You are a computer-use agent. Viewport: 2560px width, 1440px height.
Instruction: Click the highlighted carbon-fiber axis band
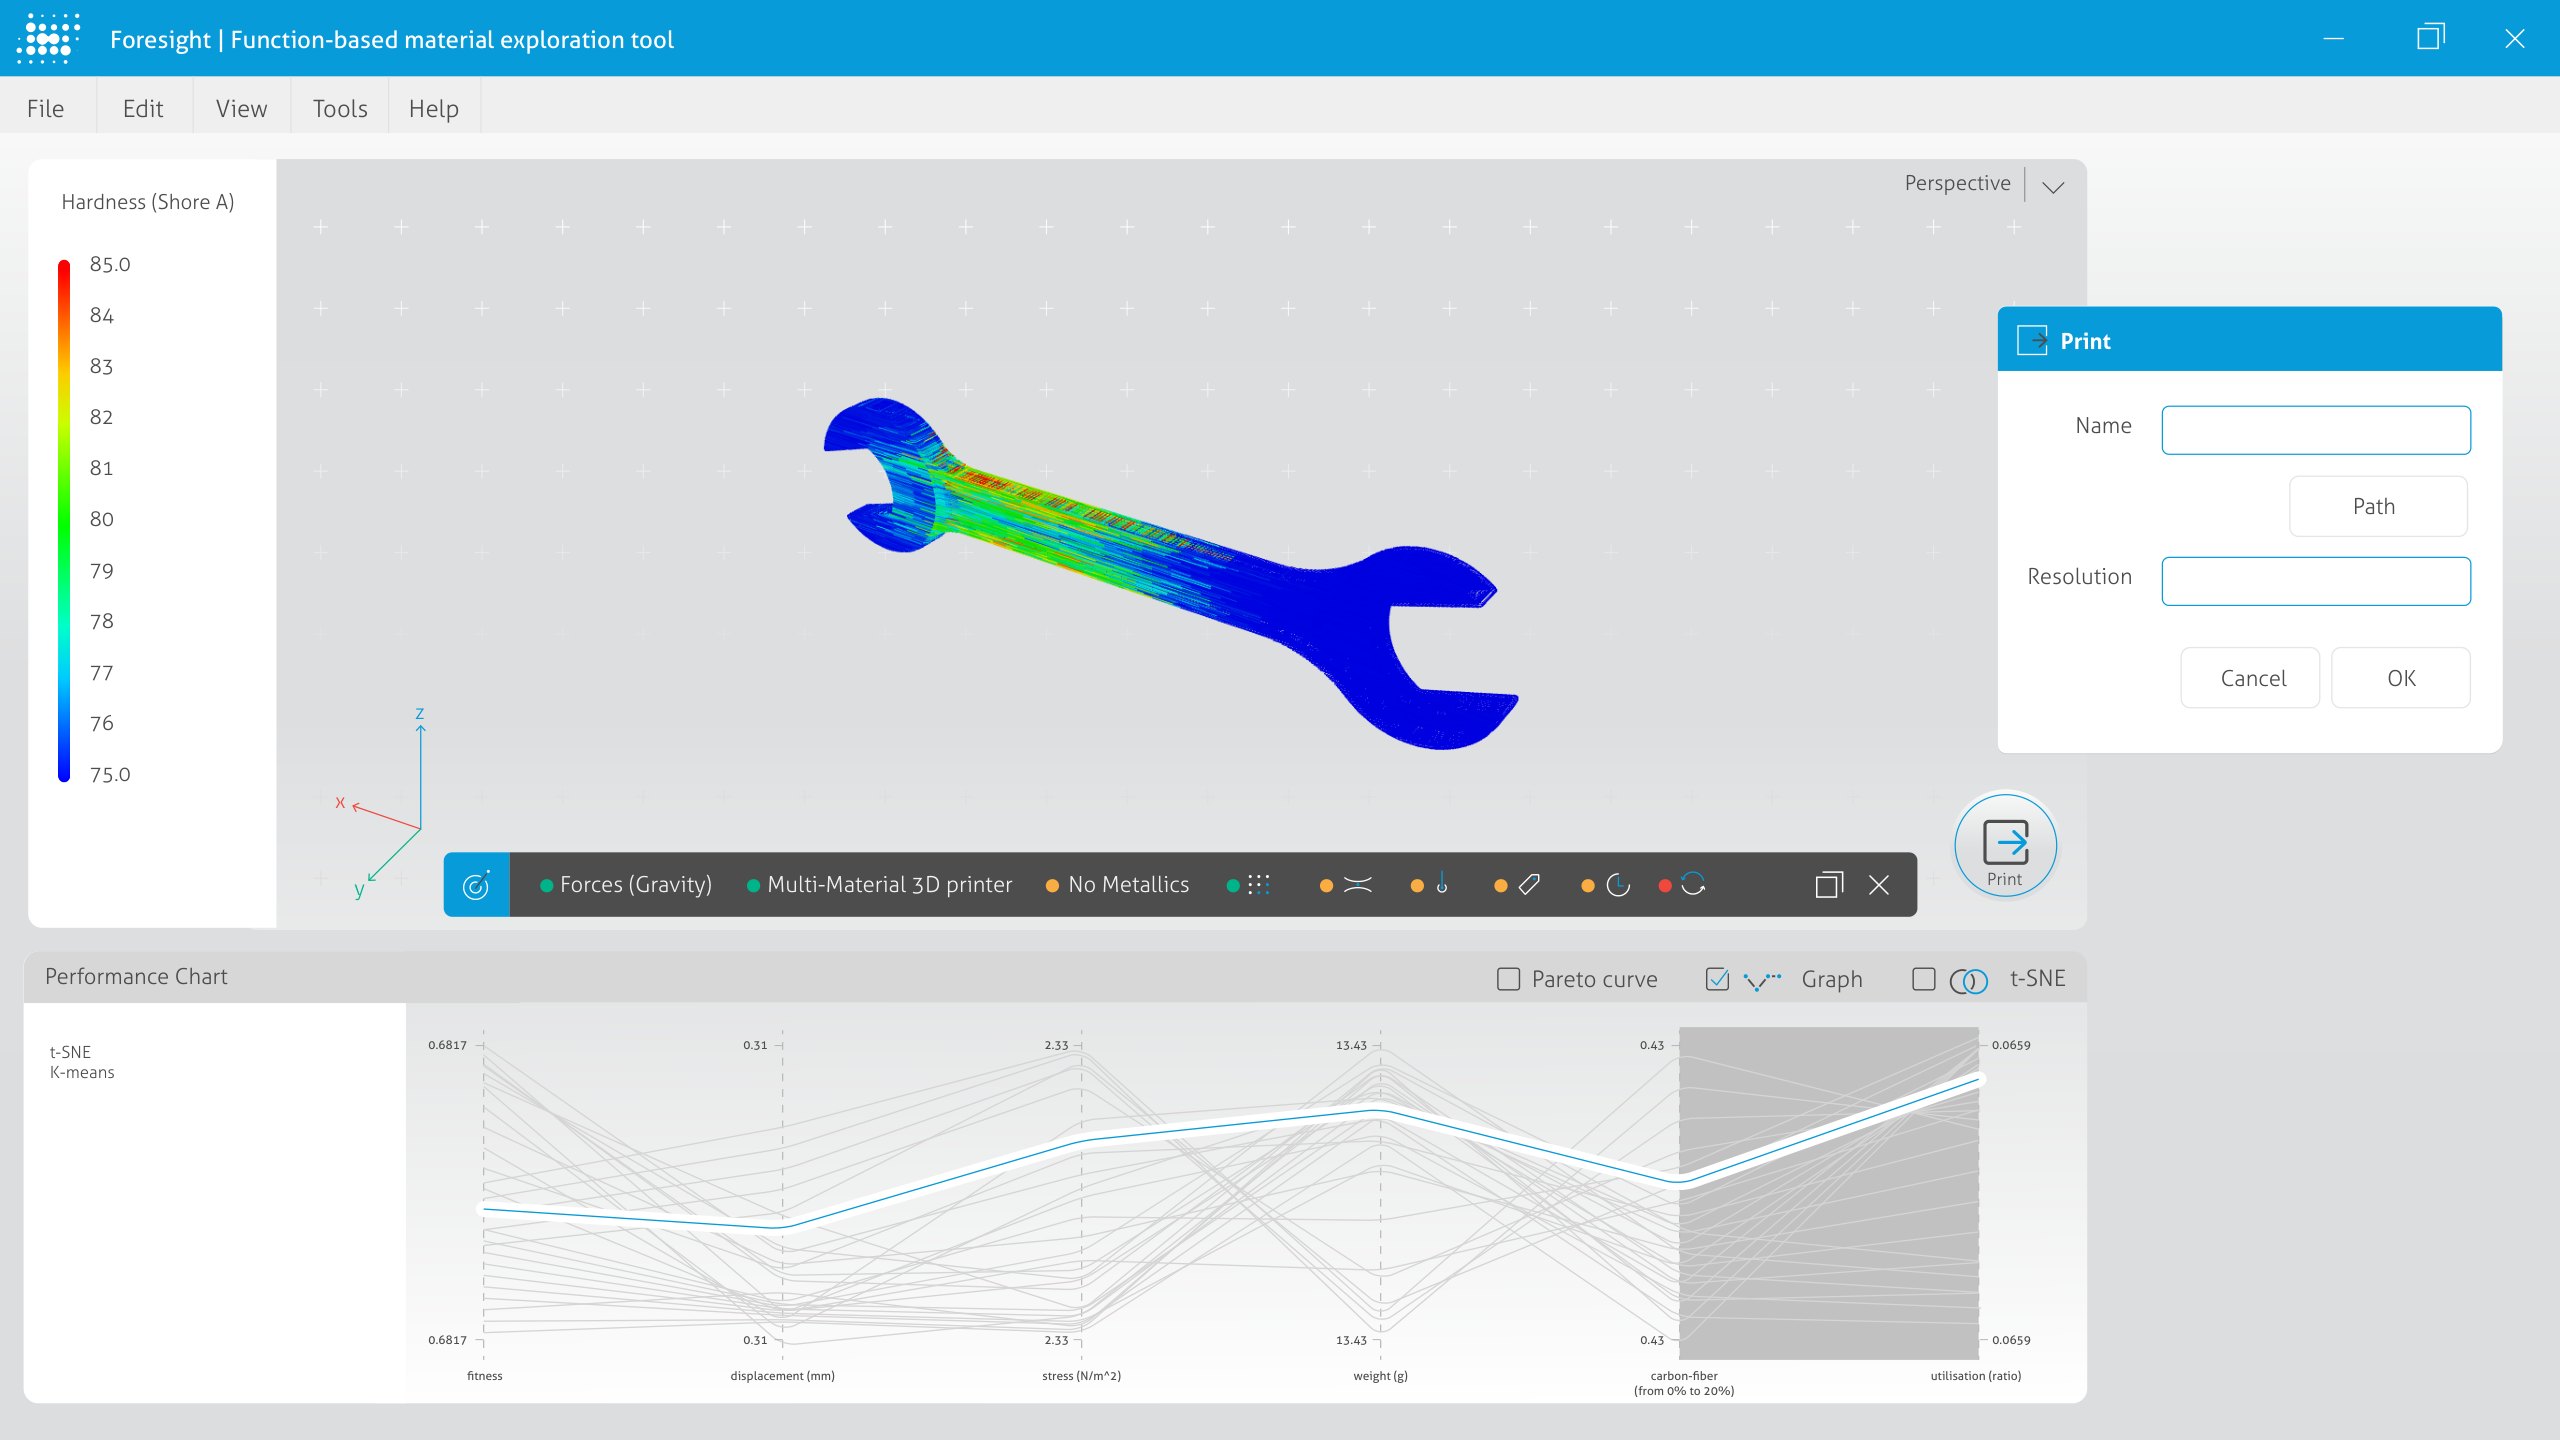pos(1828,1193)
